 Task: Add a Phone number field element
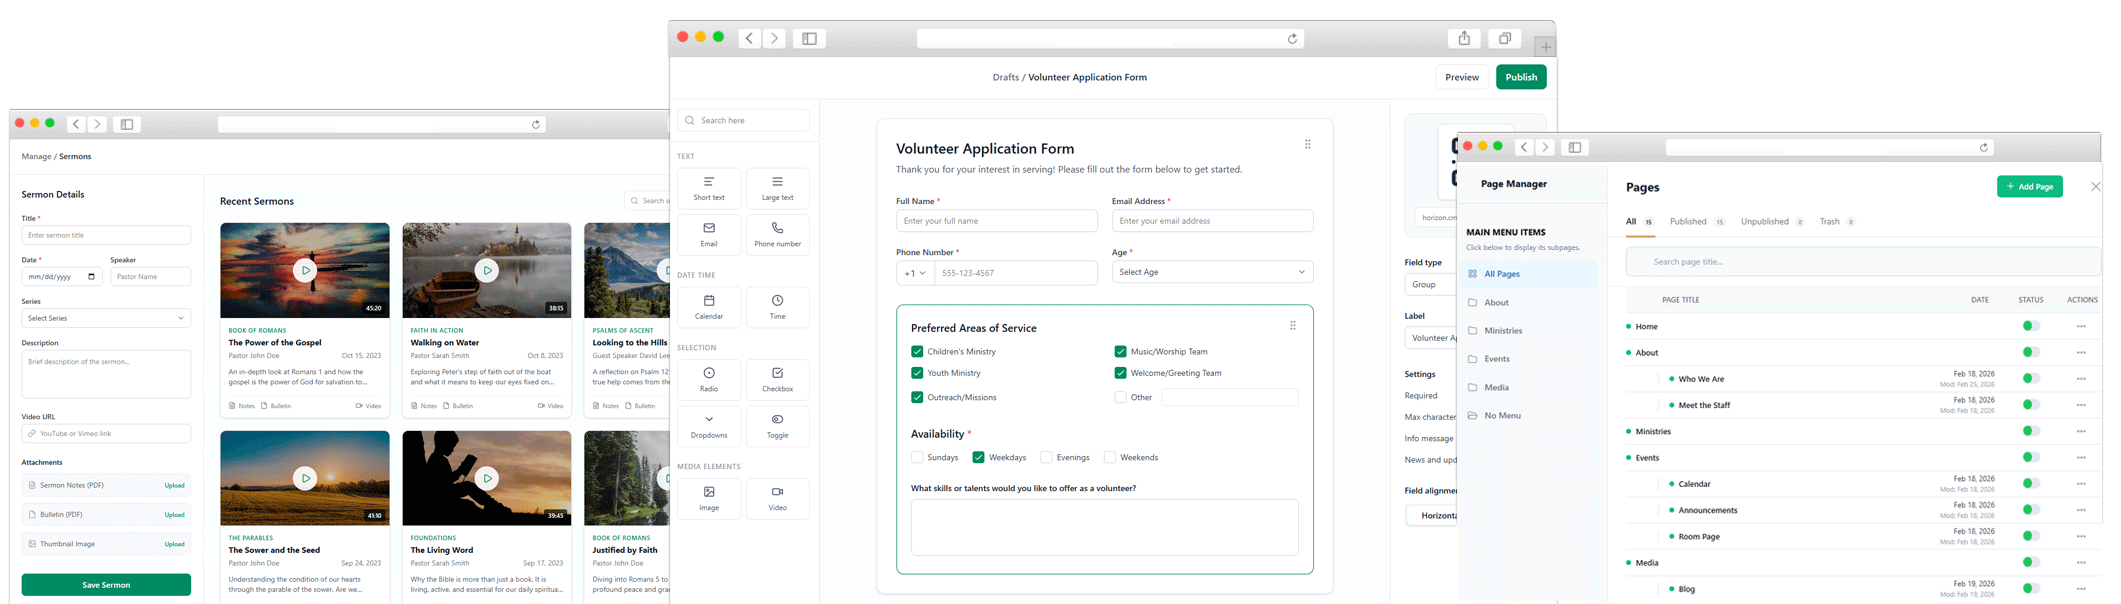777,234
